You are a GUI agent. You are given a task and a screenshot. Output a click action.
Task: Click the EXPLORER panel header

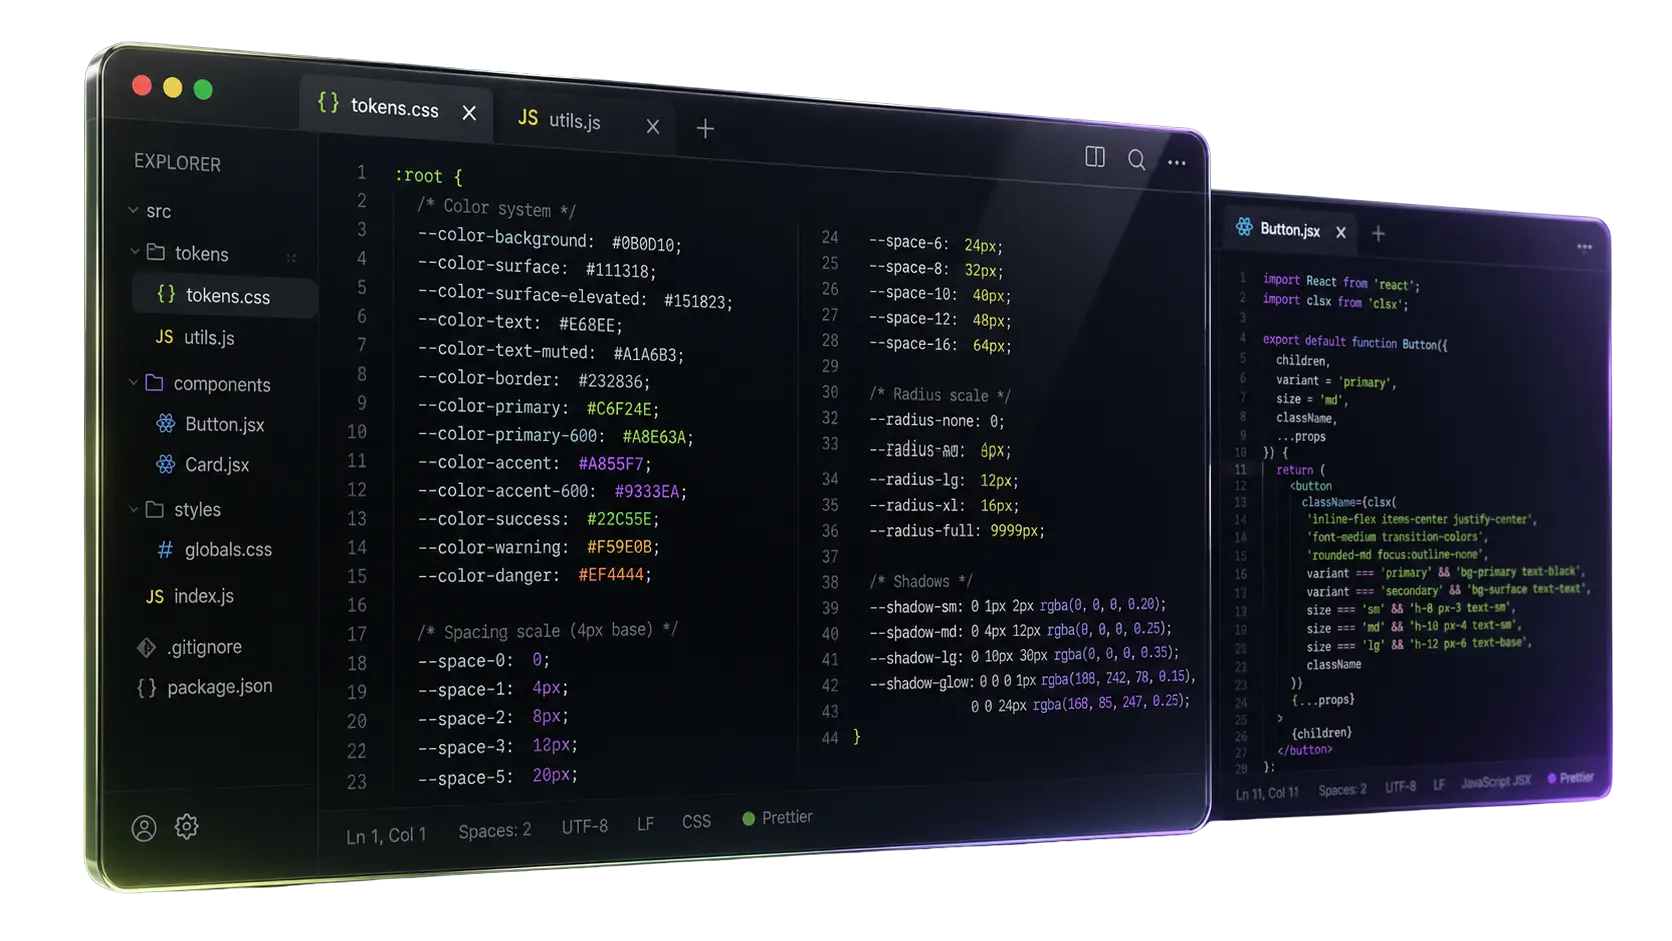[x=177, y=162]
